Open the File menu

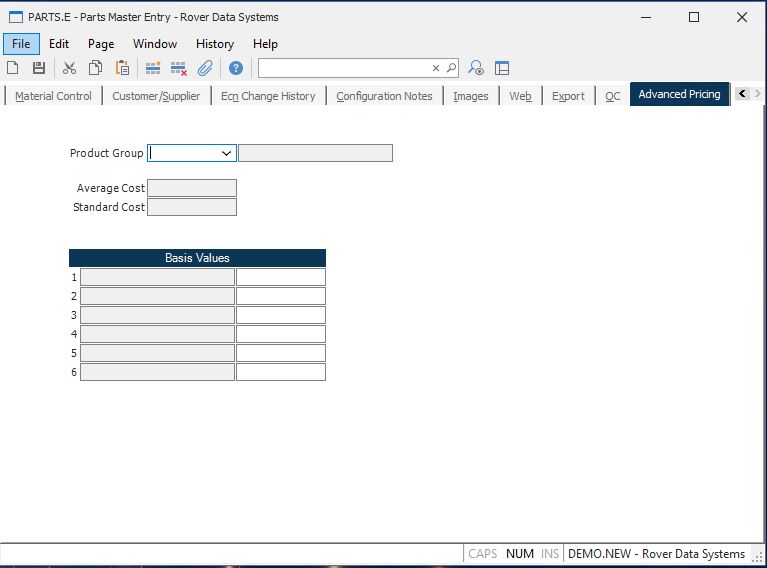tap(21, 44)
